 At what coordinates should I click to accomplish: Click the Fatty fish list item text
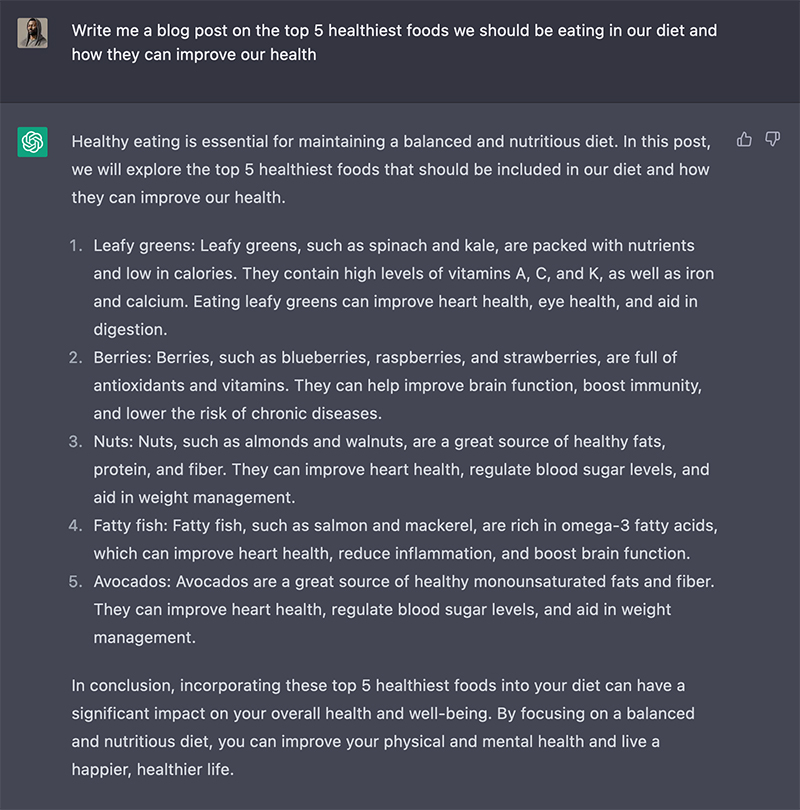405,539
